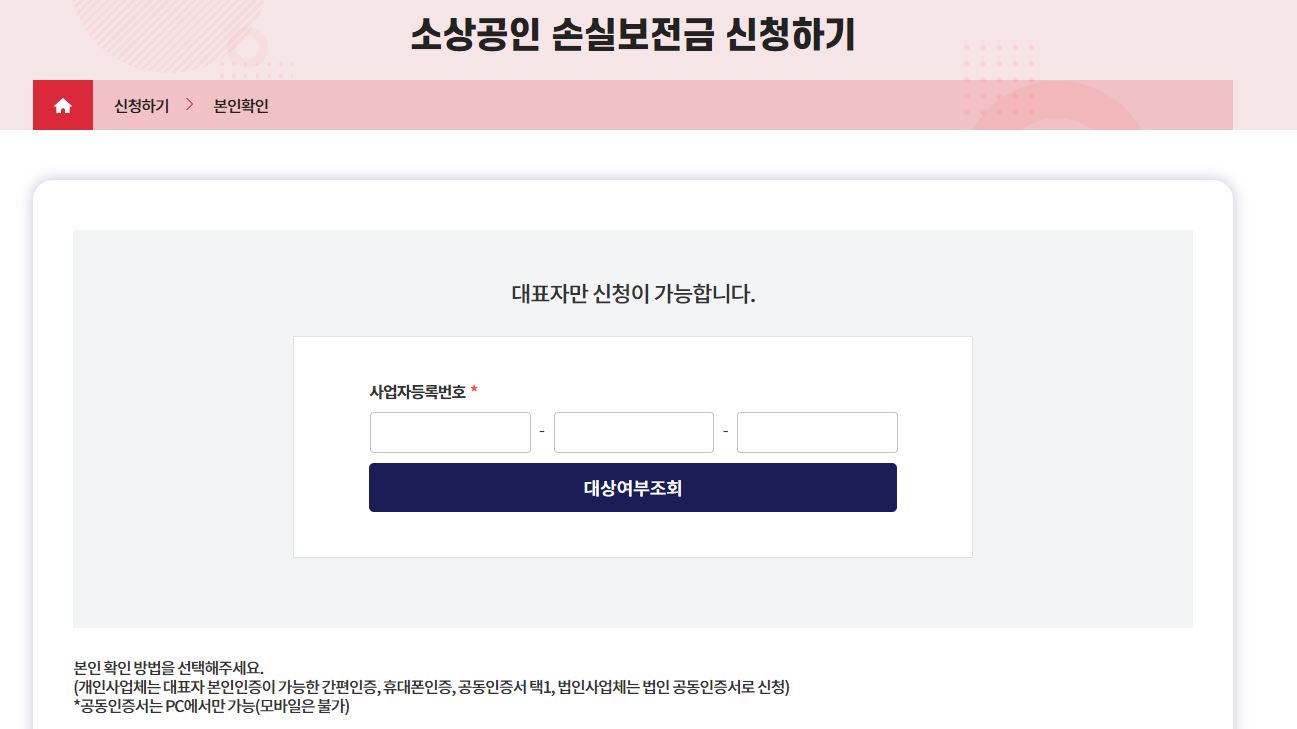This screenshot has height=729, width=1297.
Task: Click the last business number input field
Action: point(816,431)
